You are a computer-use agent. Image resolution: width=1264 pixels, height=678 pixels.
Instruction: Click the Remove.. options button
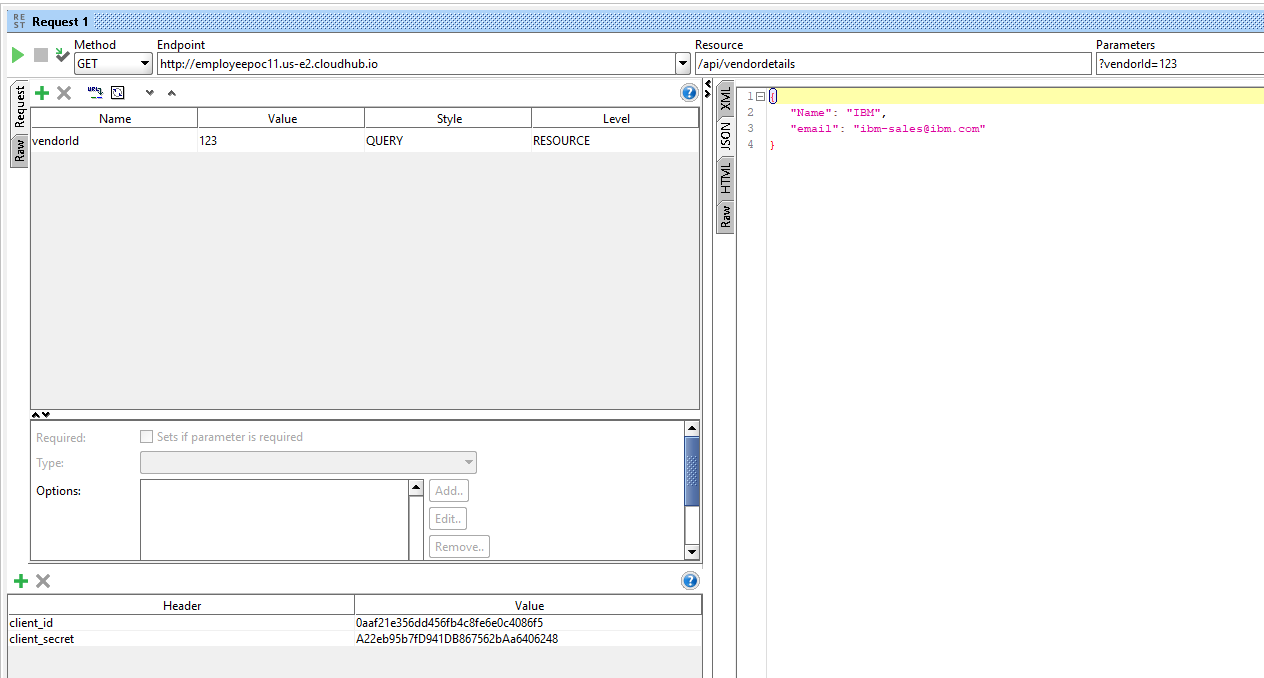point(459,547)
